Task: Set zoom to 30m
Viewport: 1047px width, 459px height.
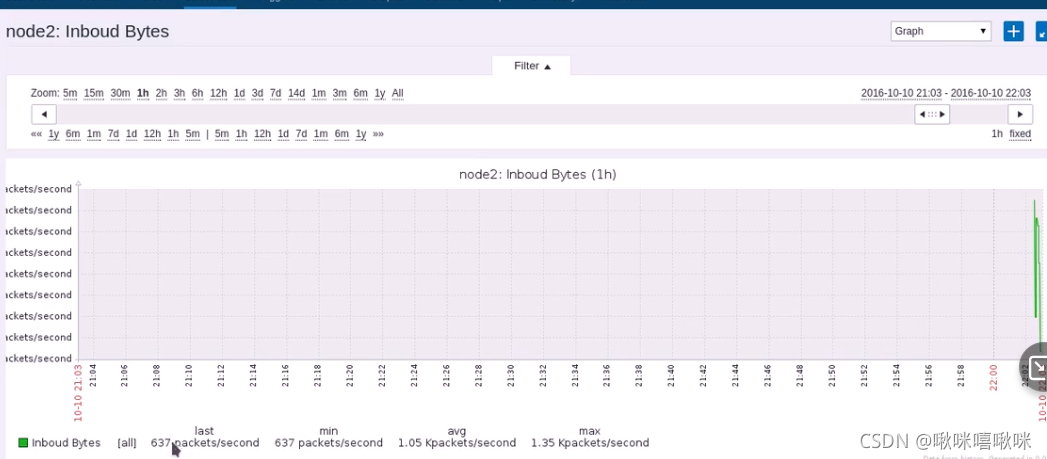Action: point(120,93)
